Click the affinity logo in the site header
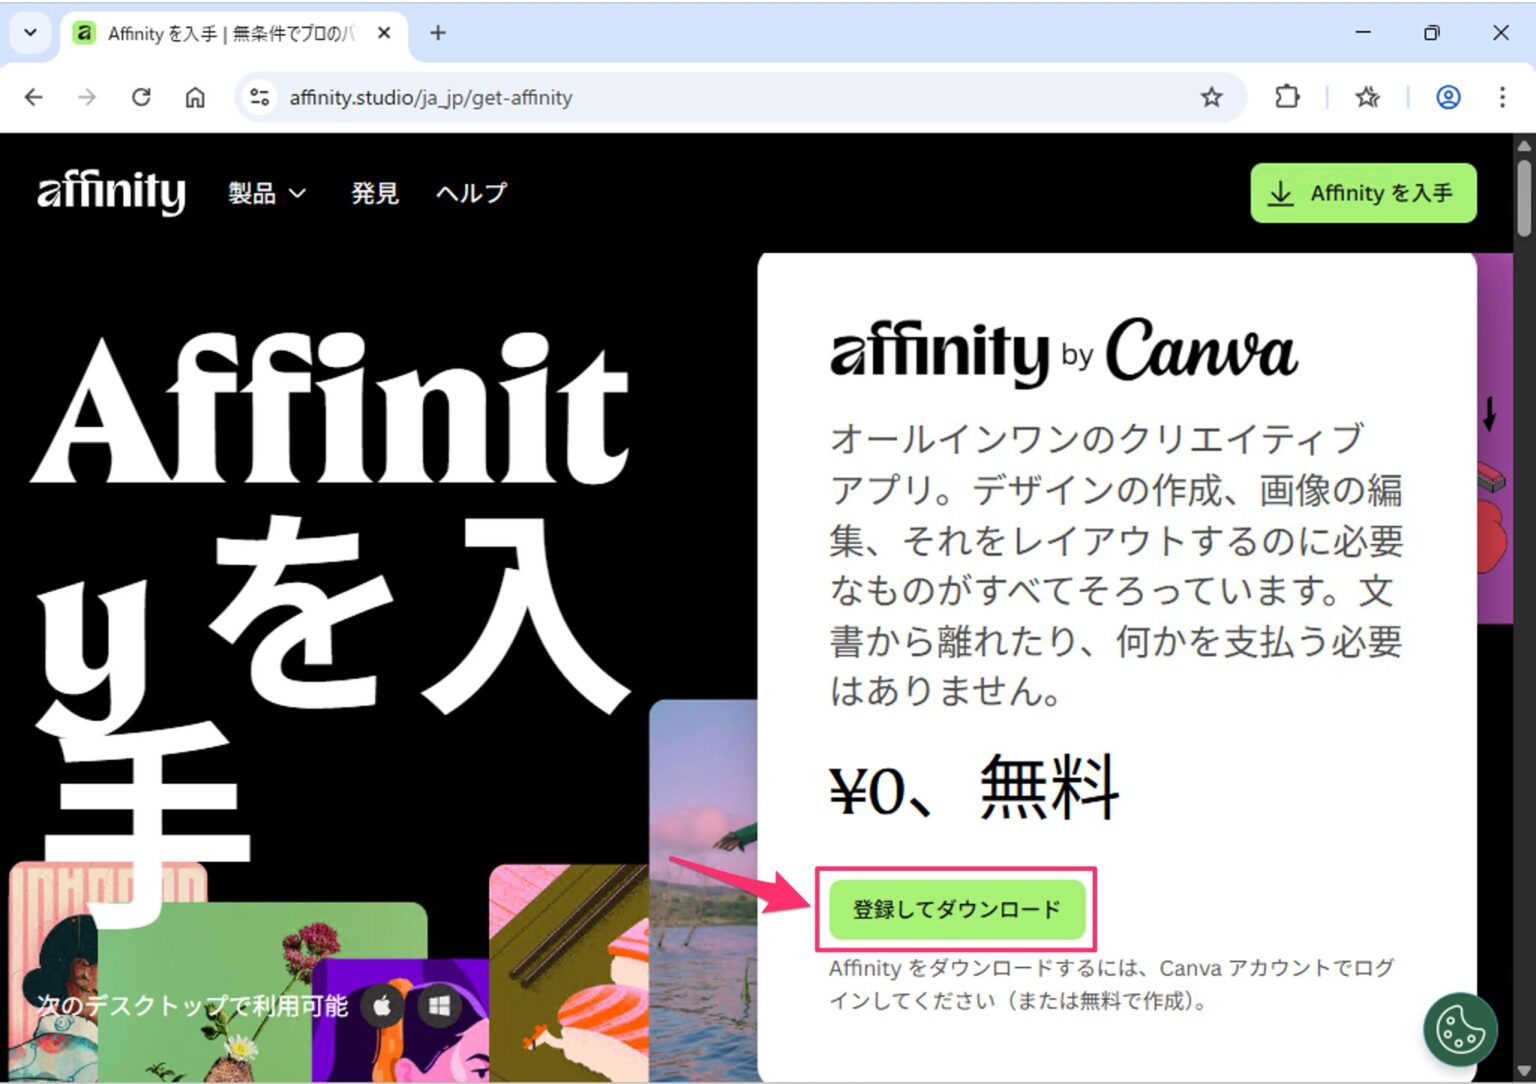 point(110,192)
